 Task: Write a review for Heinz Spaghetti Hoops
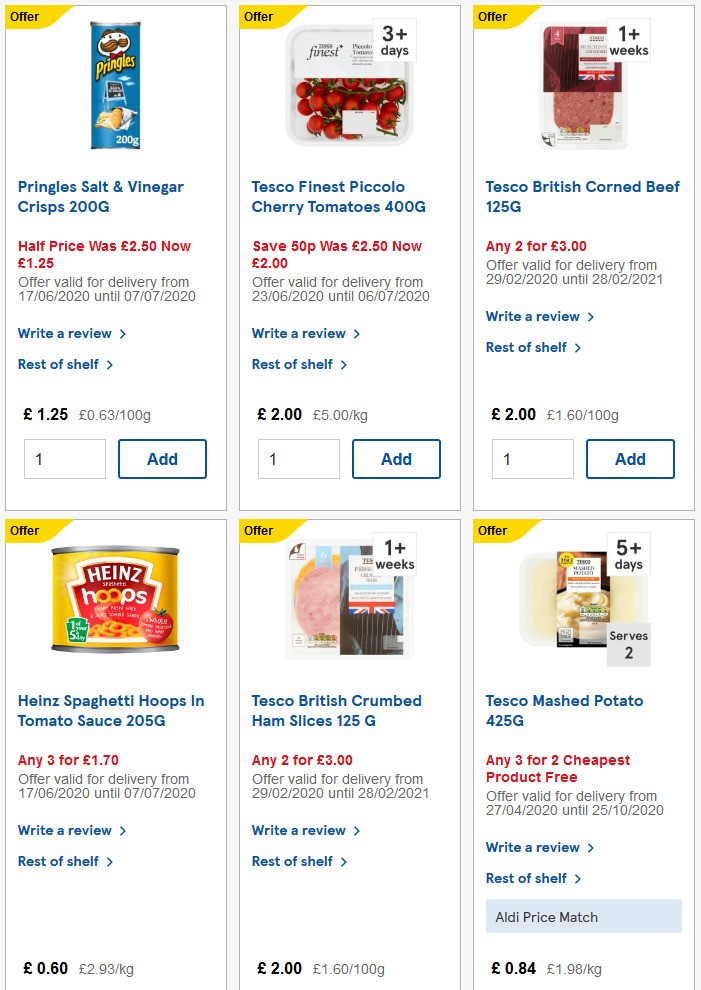(65, 830)
